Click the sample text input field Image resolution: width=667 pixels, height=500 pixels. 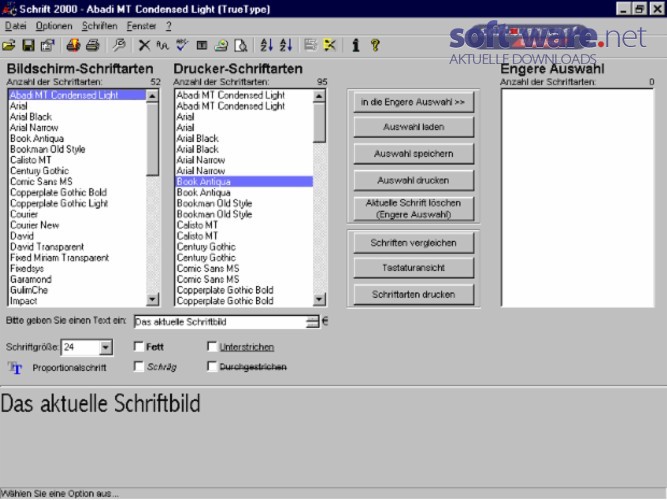click(x=220, y=322)
